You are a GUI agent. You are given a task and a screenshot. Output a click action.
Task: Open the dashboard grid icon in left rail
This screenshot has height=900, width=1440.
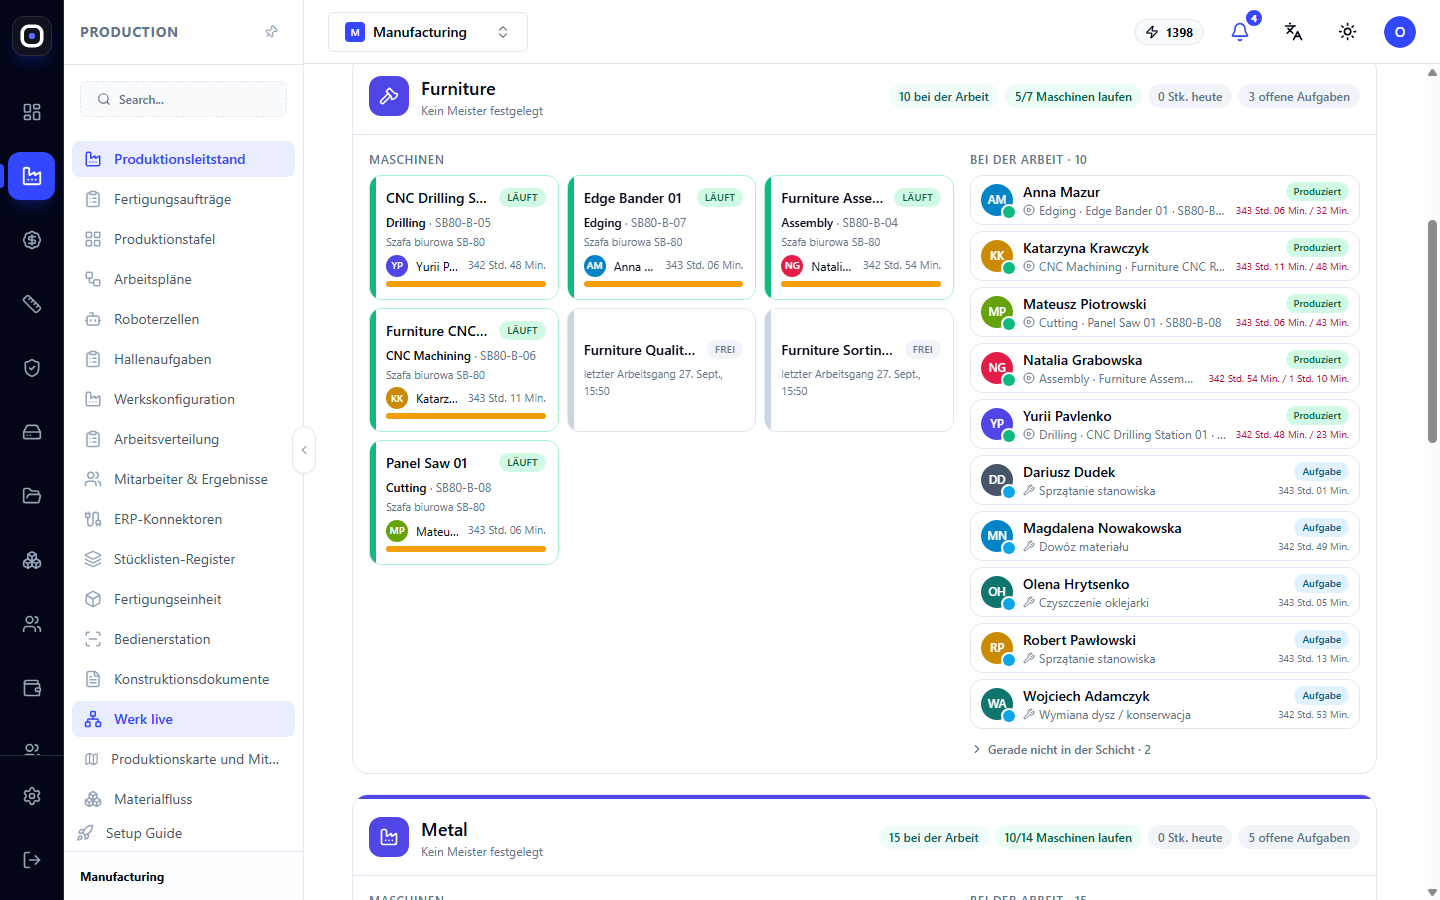coord(32,112)
